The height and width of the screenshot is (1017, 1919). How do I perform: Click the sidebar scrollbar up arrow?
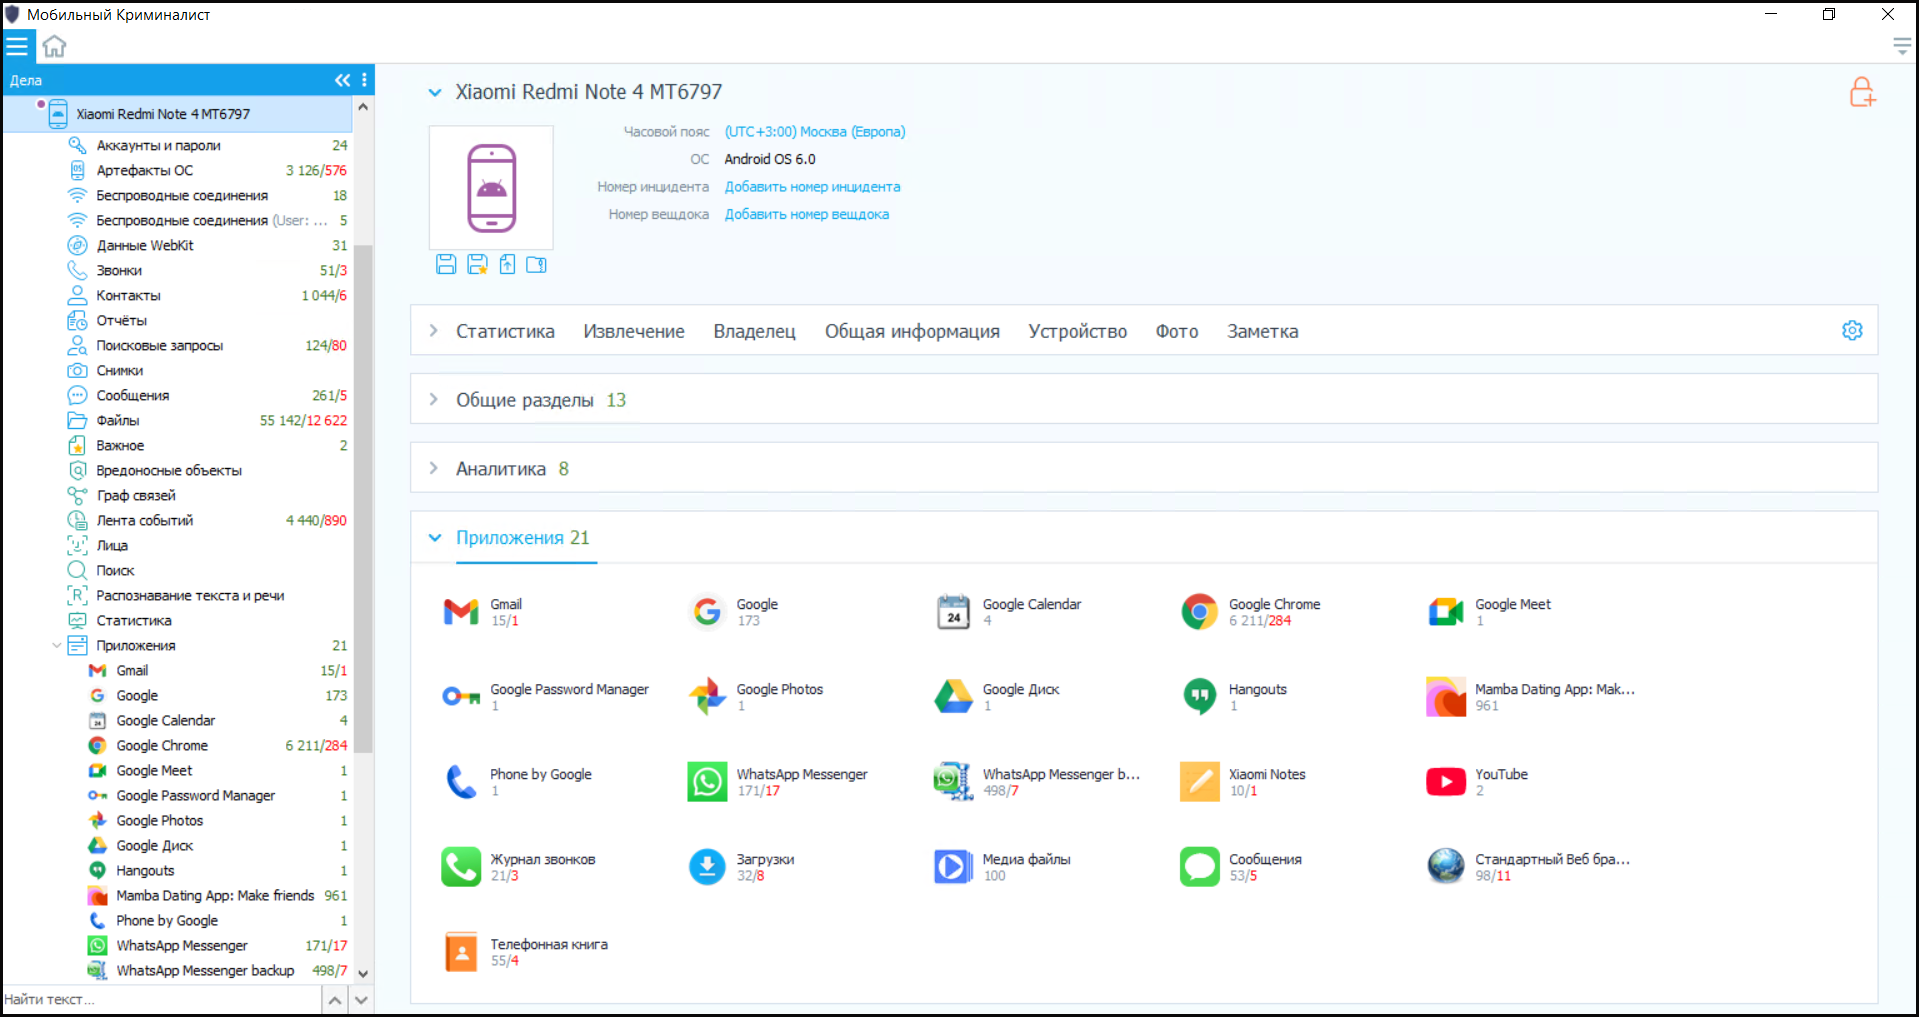(363, 106)
